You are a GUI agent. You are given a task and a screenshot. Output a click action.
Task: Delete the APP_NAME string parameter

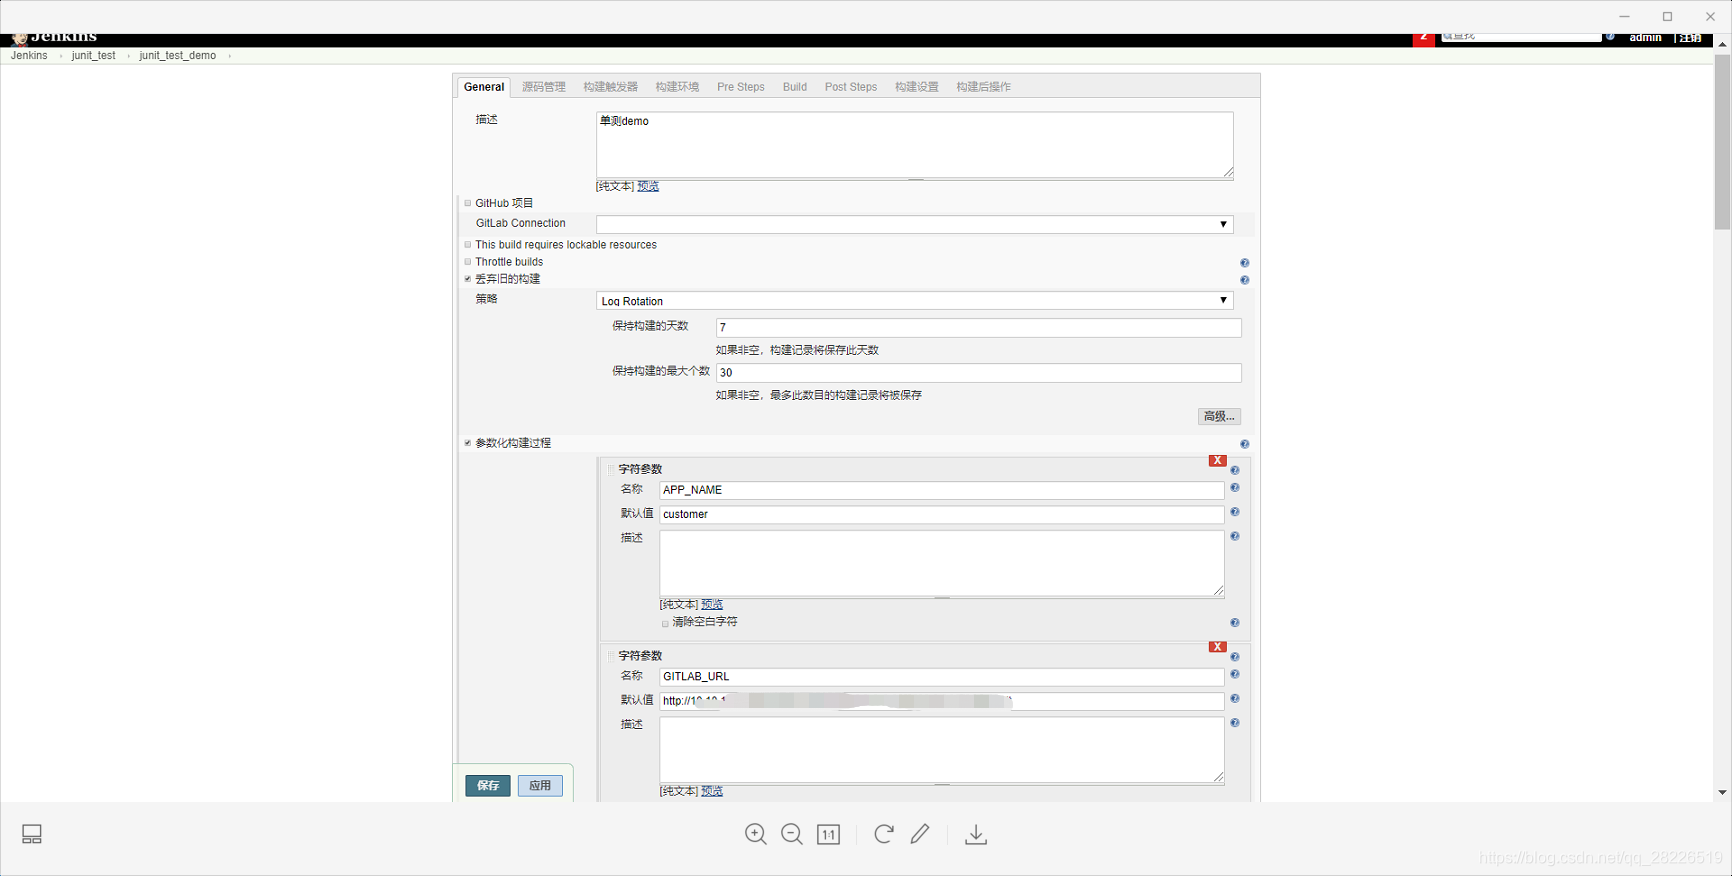click(1217, 461)
